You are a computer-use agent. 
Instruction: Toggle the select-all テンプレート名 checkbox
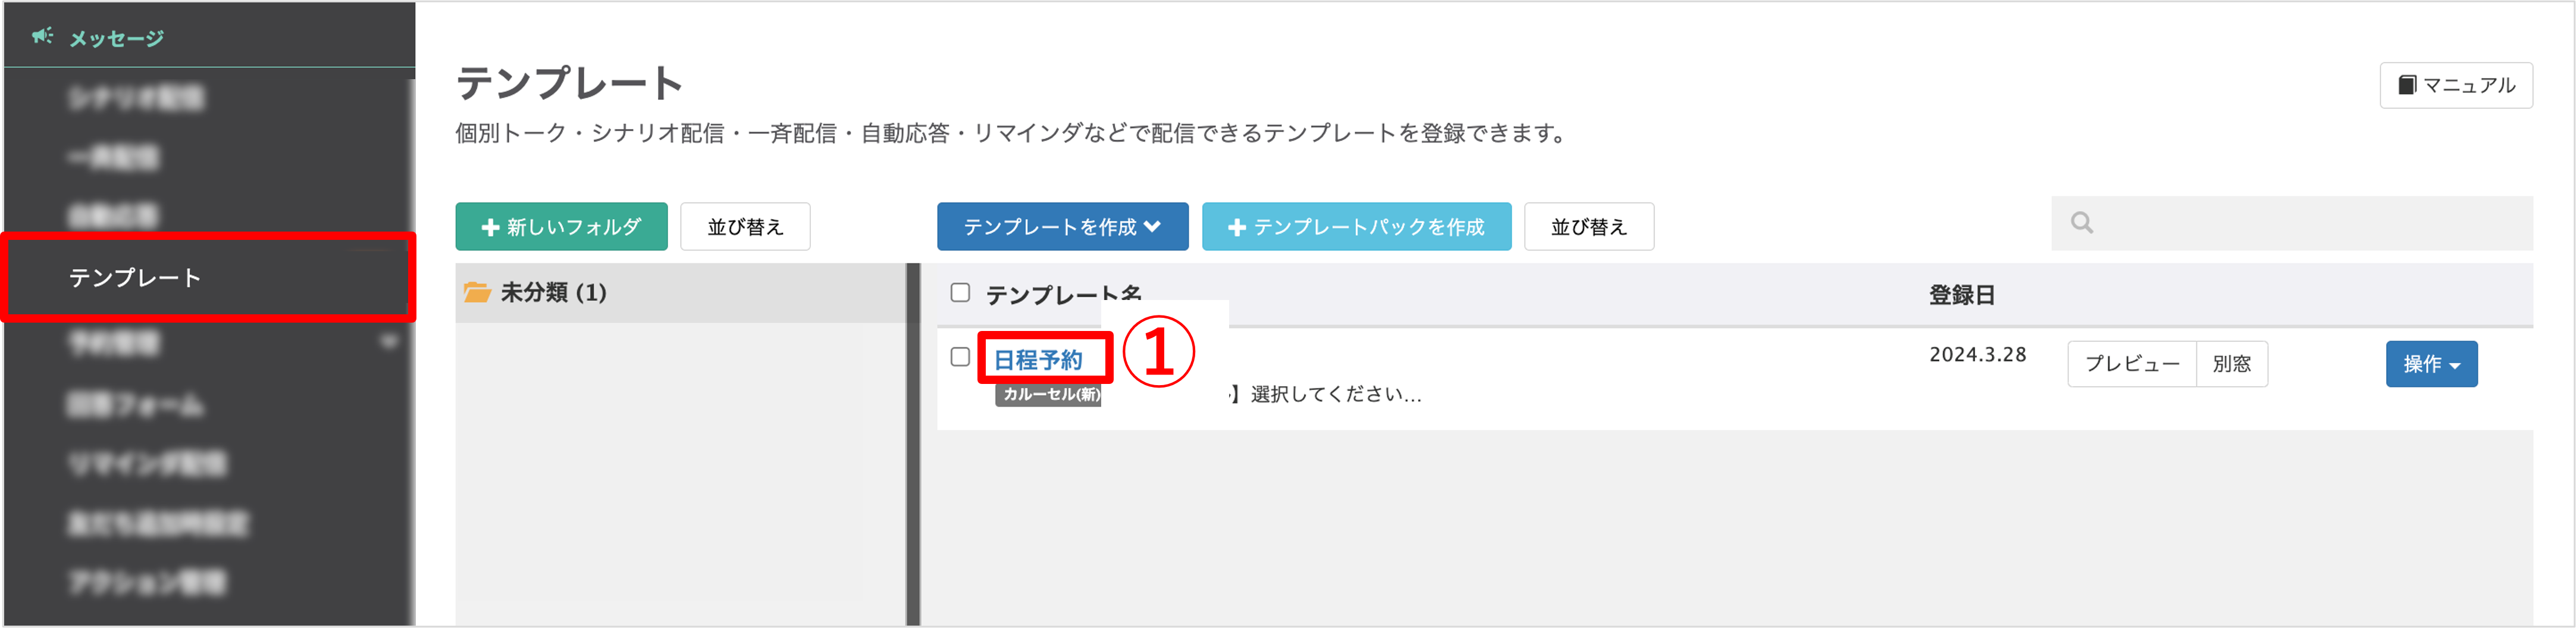coord(960,292)
